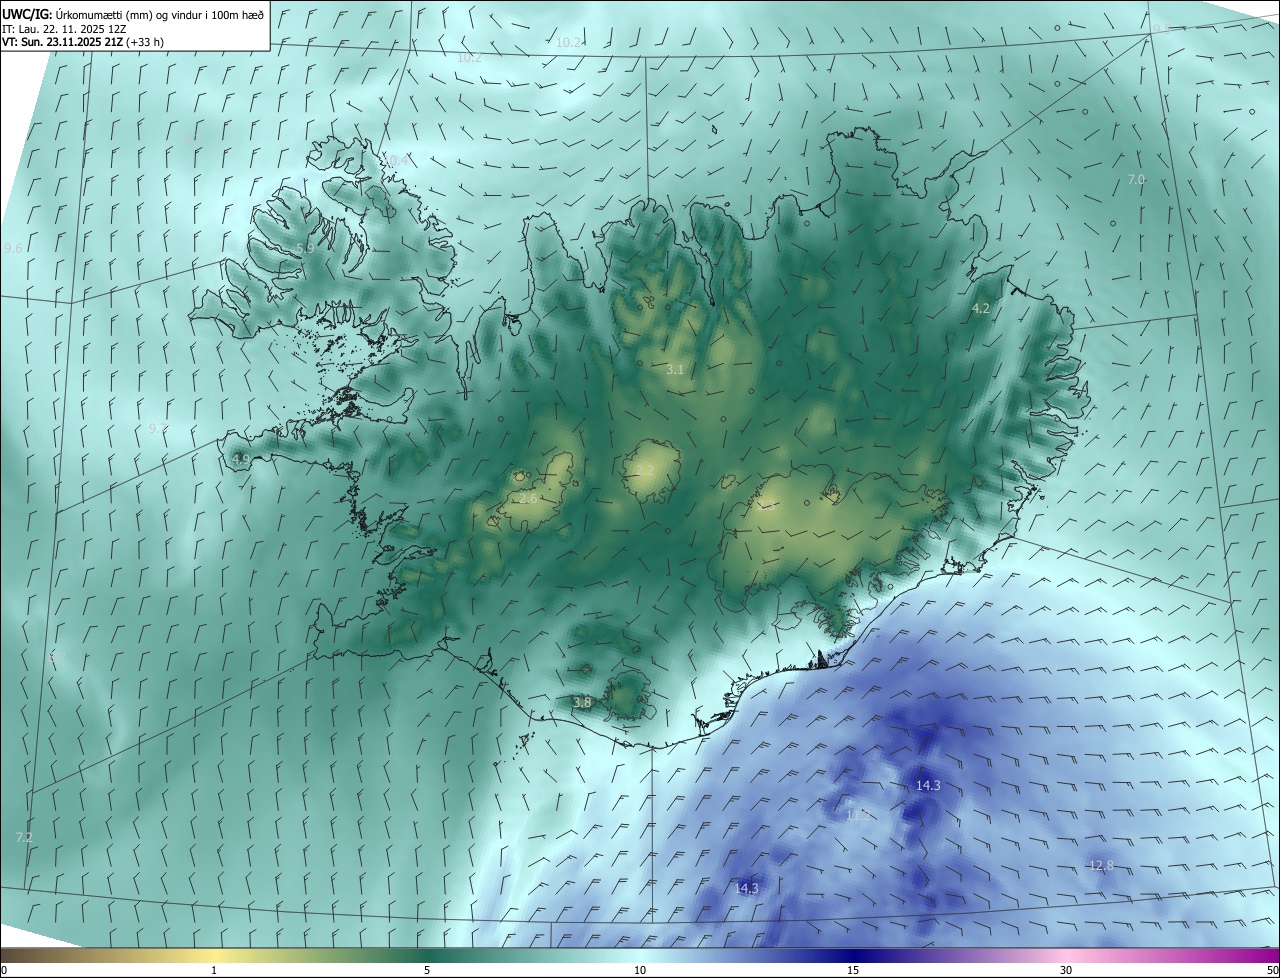Click the 10.4 value label
1280x978 pixels.
396,160
